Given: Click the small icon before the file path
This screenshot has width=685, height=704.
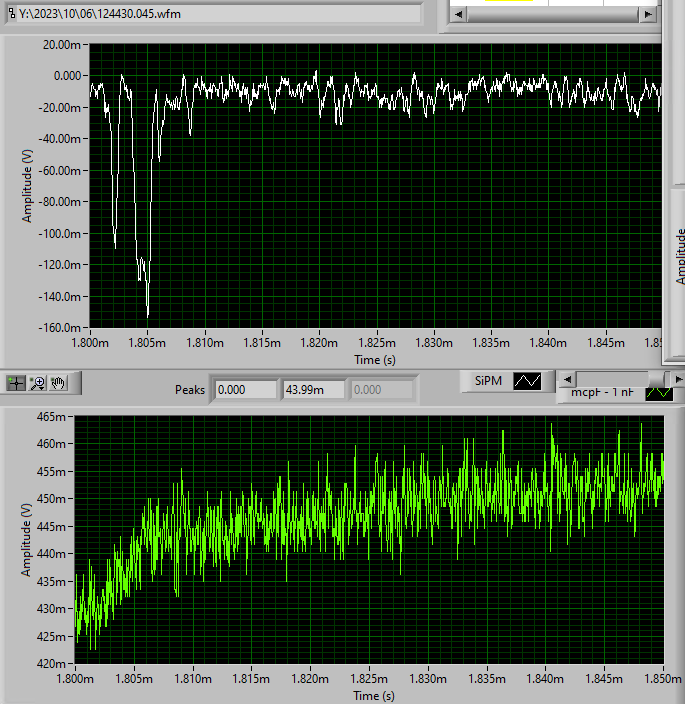Looking at the screenshot, I should pos(10,14).
